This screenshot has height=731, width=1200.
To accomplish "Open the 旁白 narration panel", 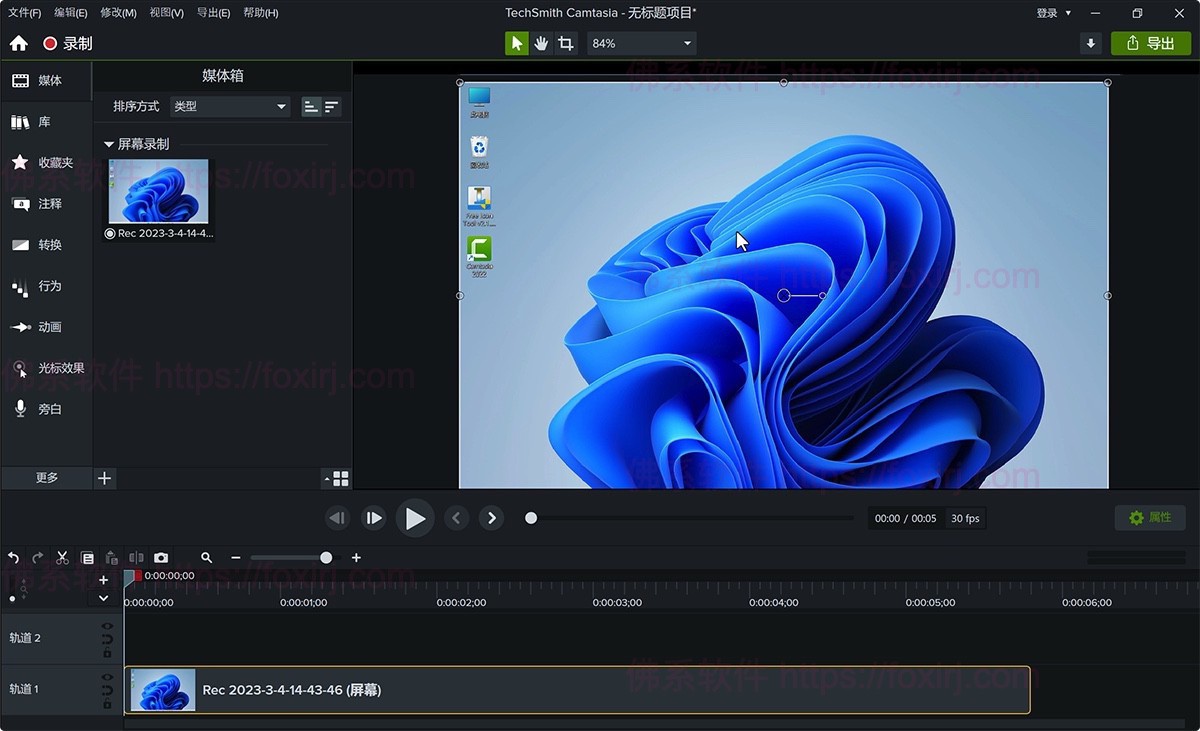I will click(46, 408).
